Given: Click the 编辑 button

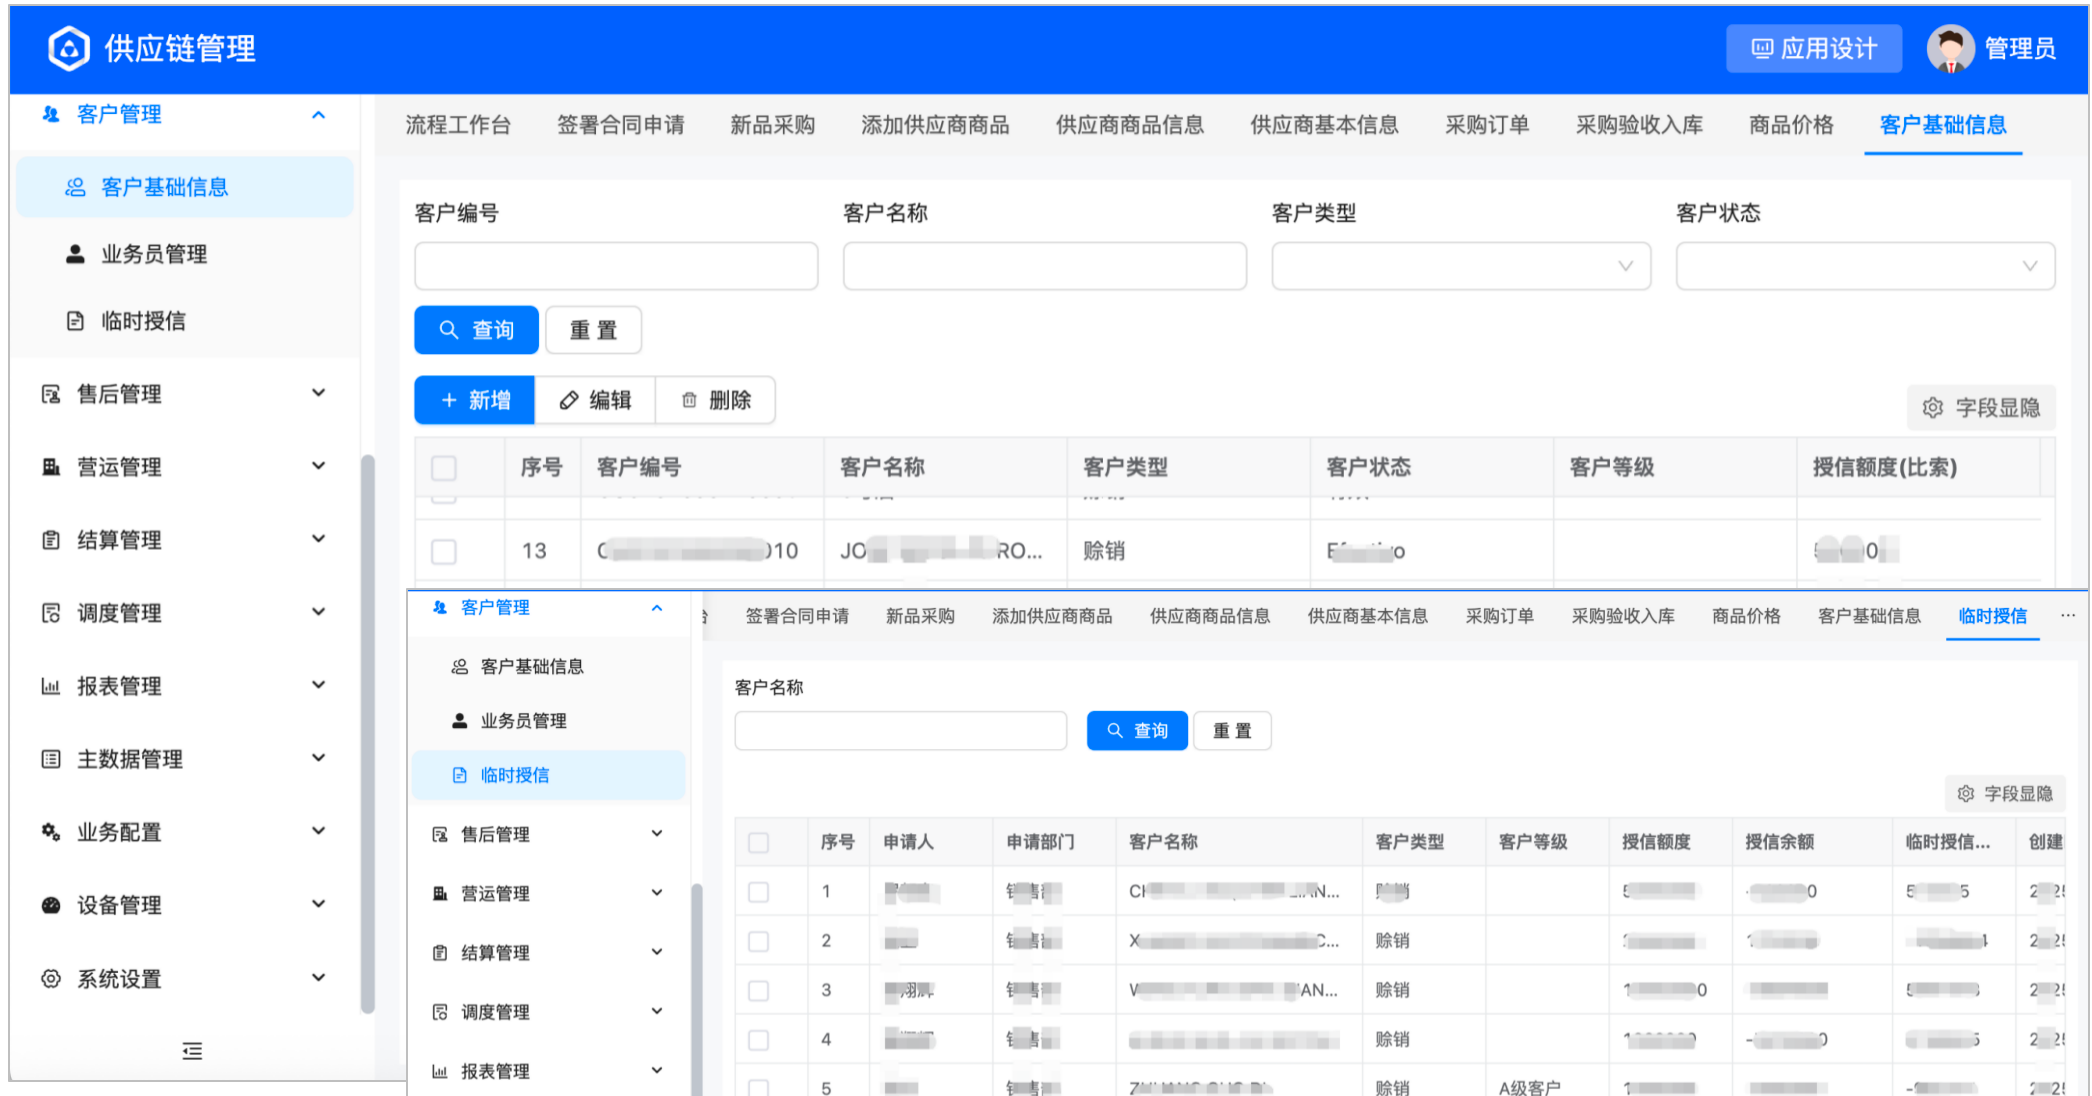Looking at the screenshot, I should tap(595, 400).
